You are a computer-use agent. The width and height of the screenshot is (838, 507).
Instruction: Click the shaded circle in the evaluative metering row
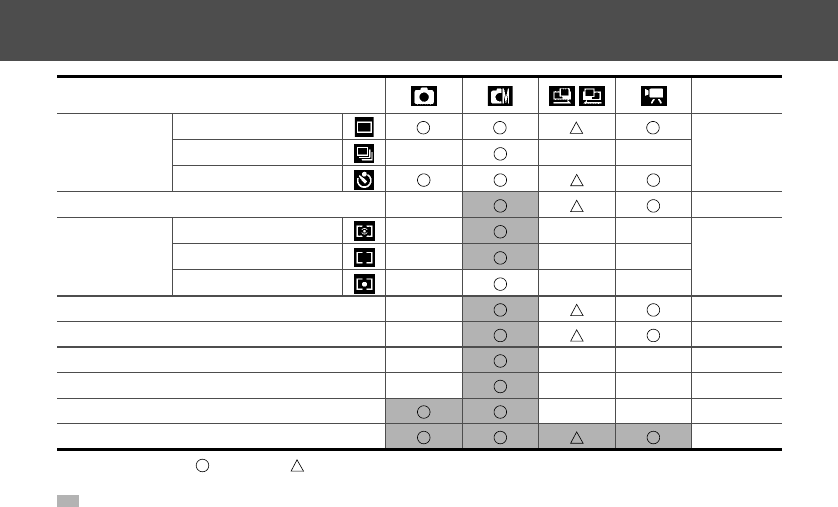point(500,232)
